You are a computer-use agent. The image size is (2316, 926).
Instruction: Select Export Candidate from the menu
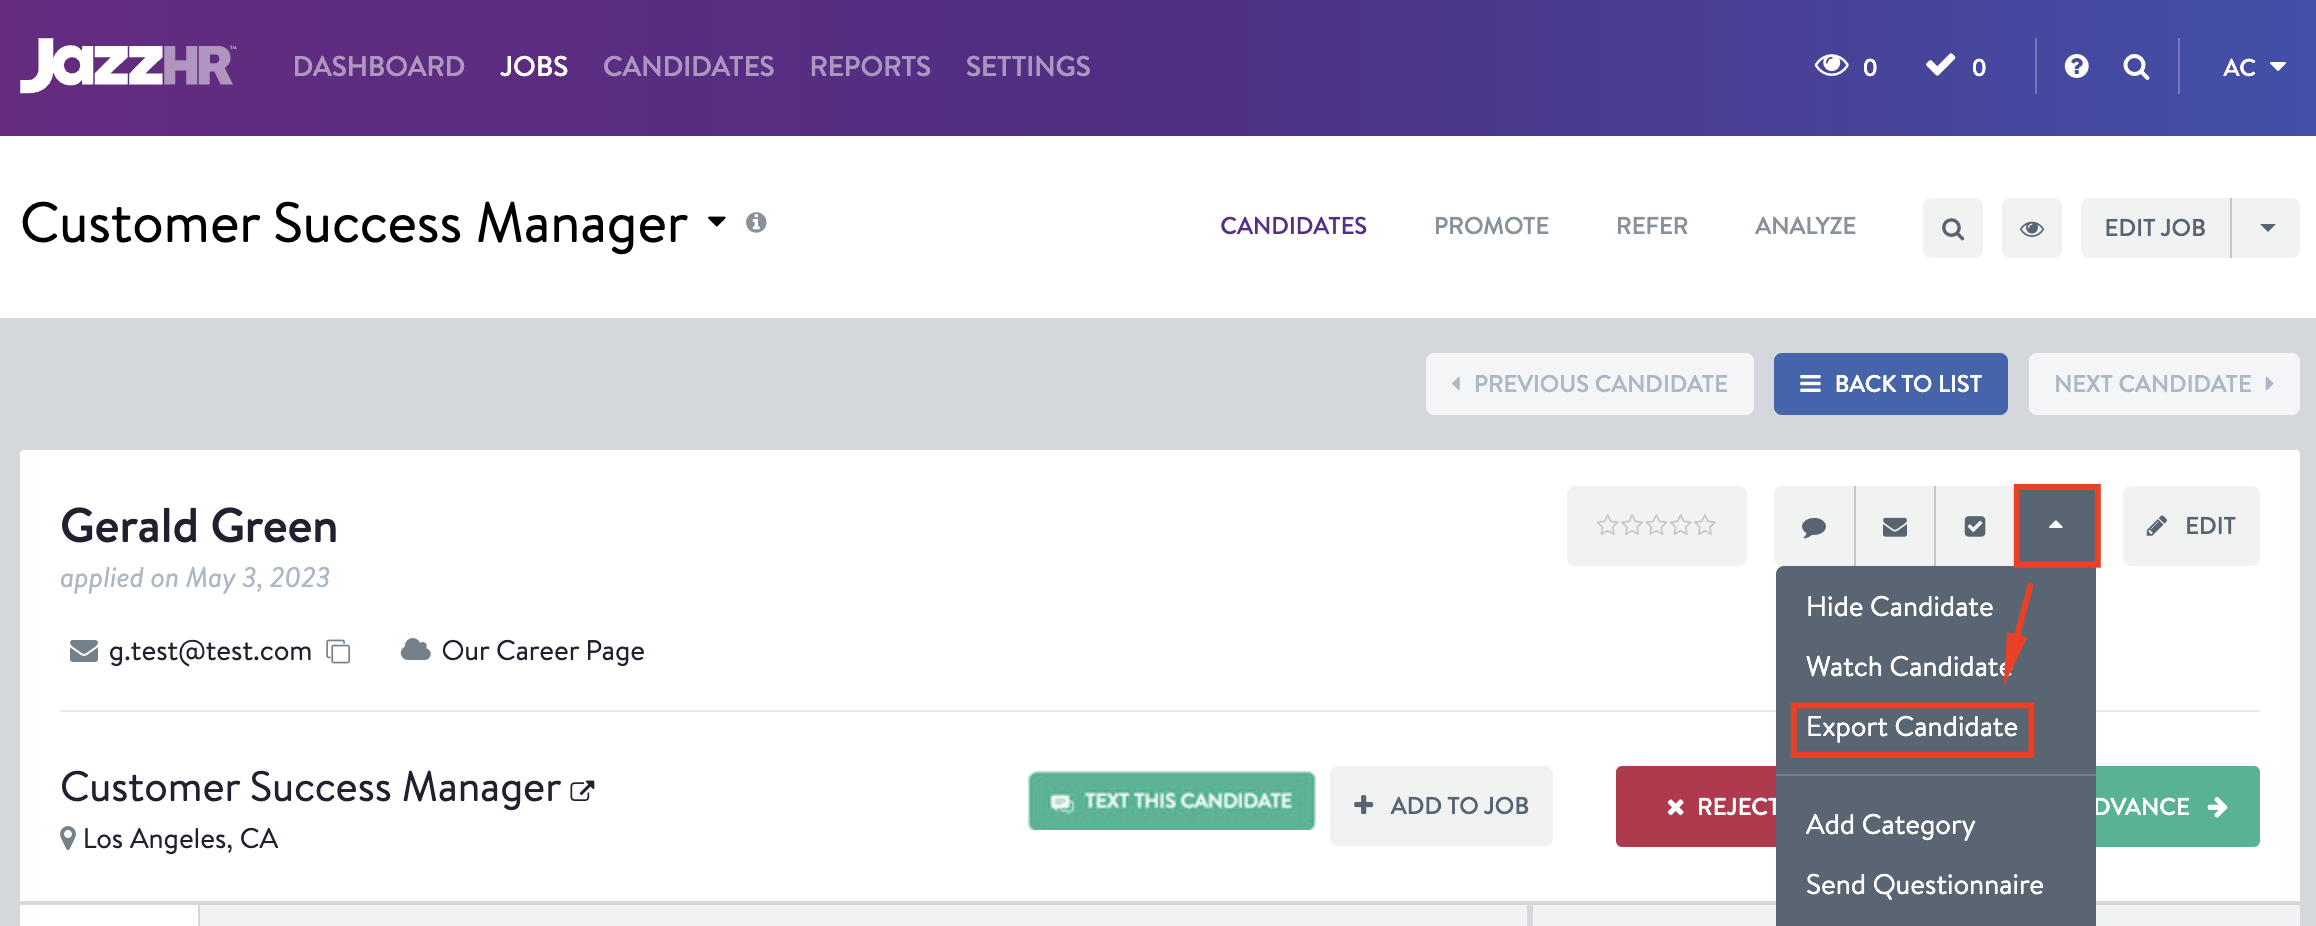(x=1911, y=727)
